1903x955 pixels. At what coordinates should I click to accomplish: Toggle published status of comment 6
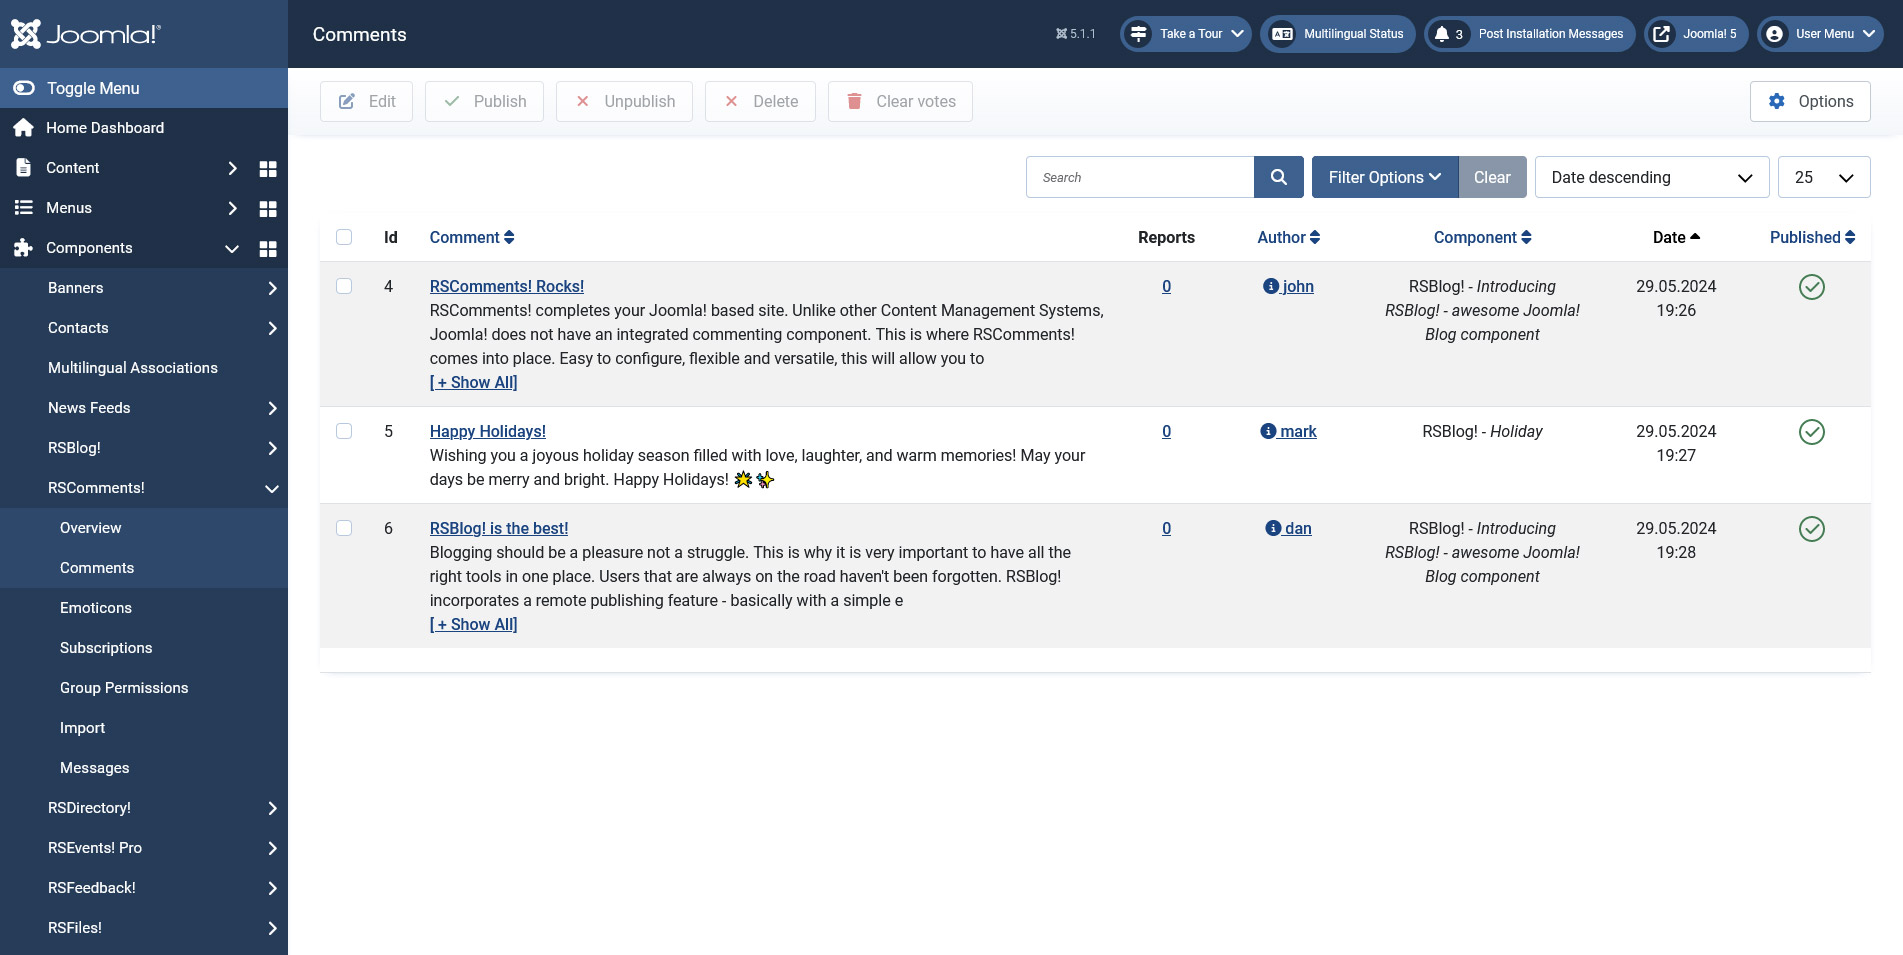pyautogui.click(x=1812, y=529)
